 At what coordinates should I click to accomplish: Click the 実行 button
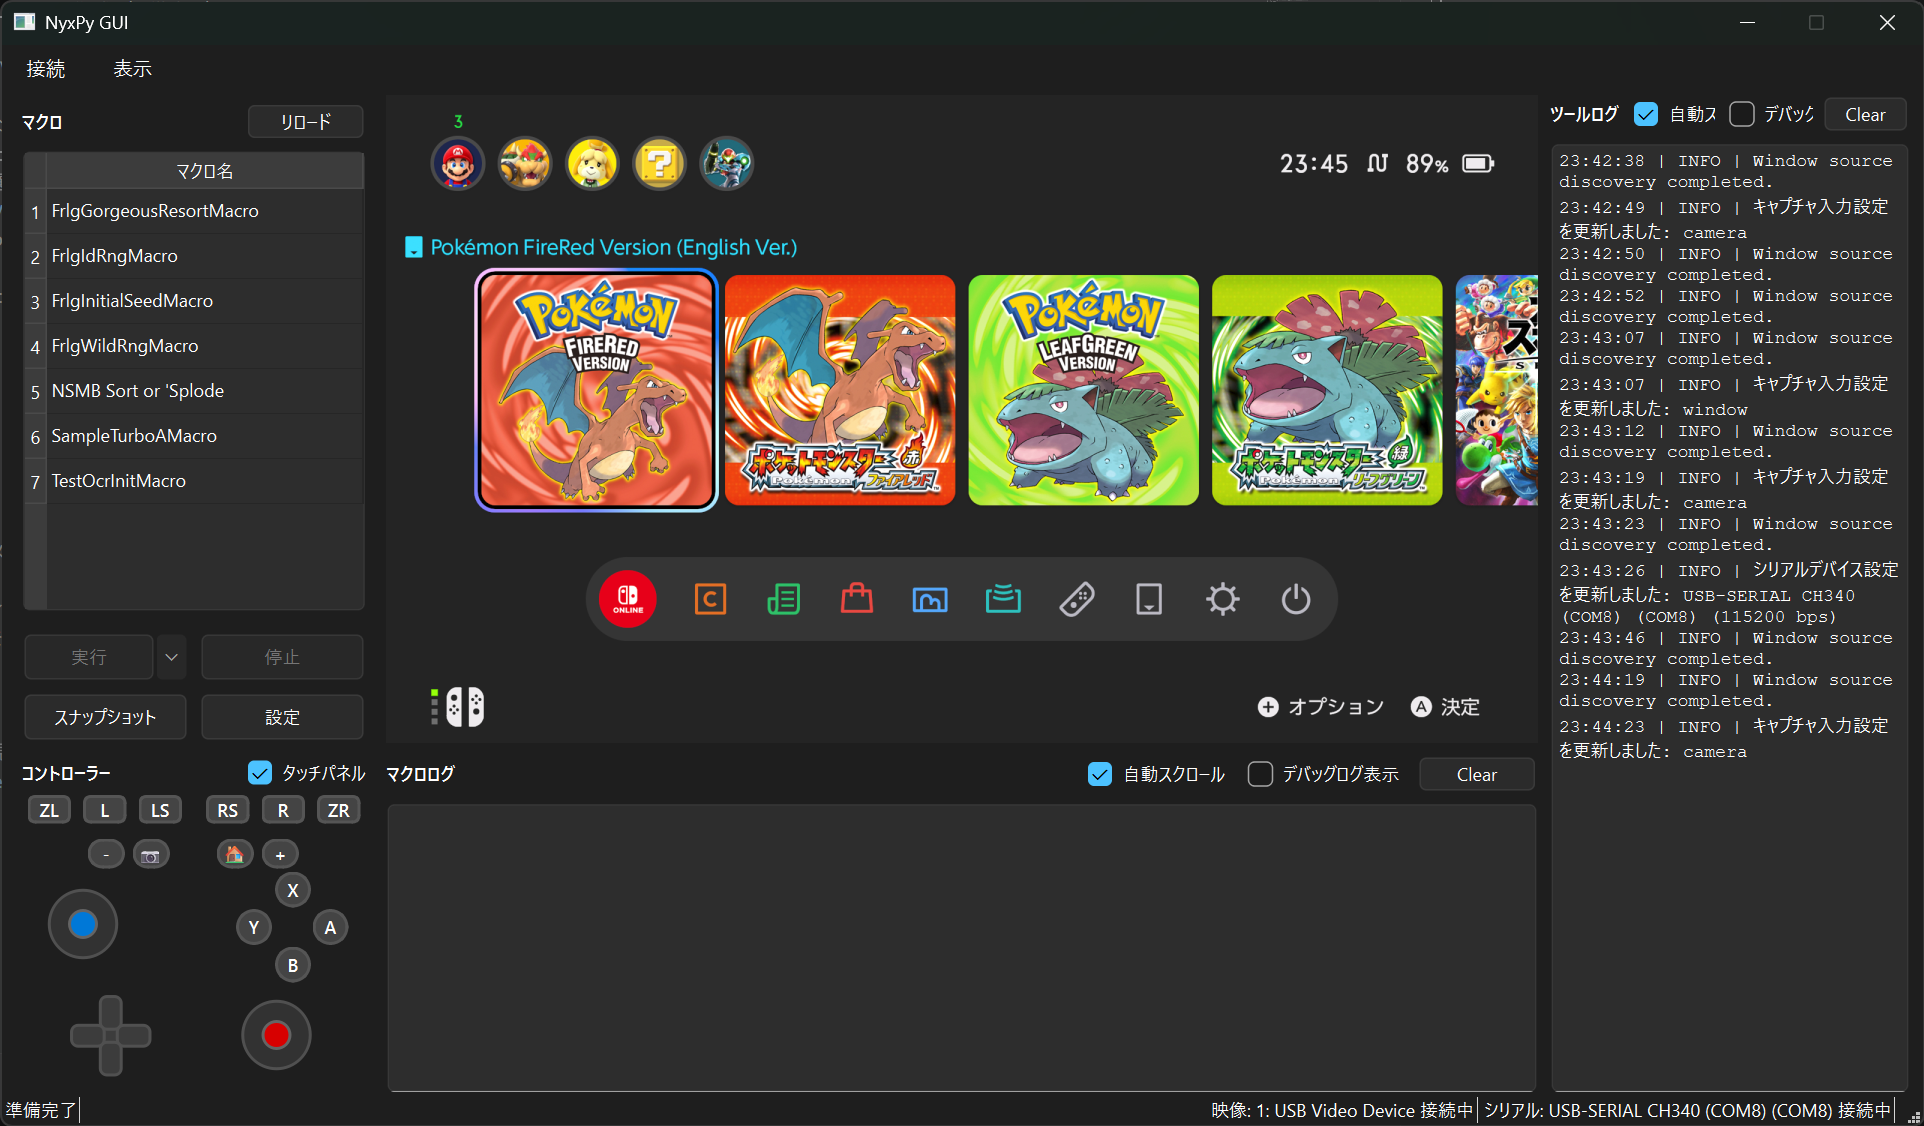click(89, 657)
